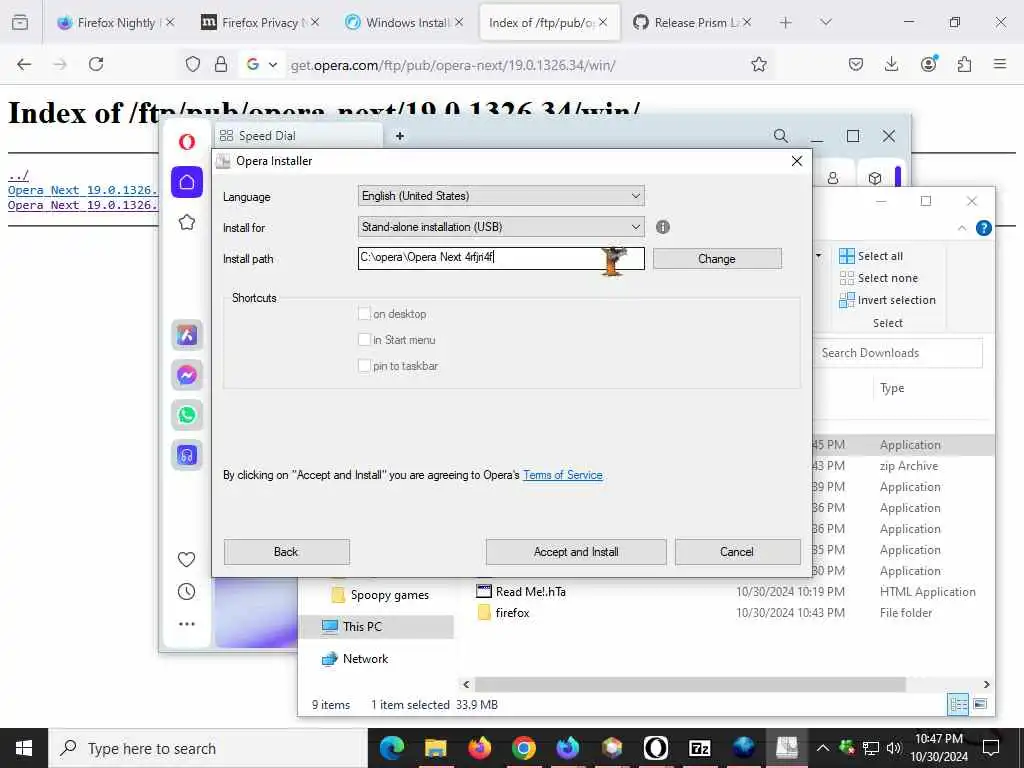
Task: Open music player sidebar icon
Action: [x=187, y=455]
